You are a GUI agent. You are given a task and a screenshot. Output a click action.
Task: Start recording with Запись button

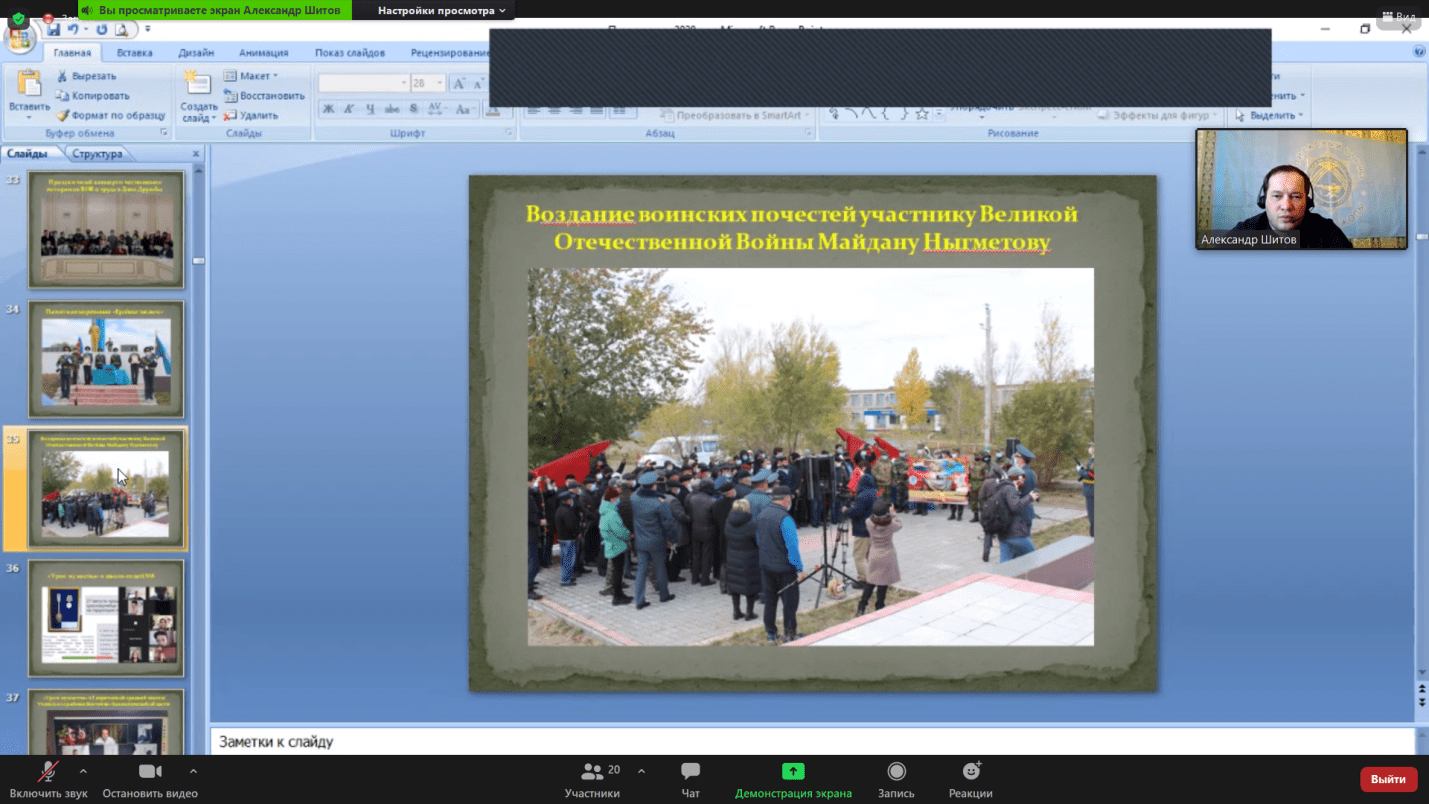896,772
